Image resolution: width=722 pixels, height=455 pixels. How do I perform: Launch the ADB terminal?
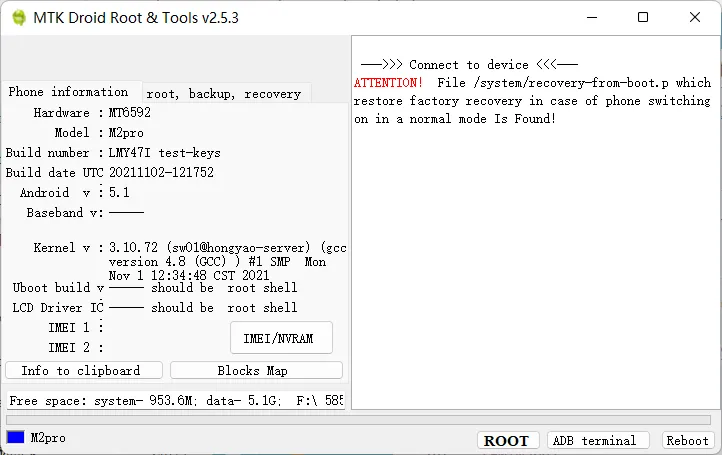(594, 440)
